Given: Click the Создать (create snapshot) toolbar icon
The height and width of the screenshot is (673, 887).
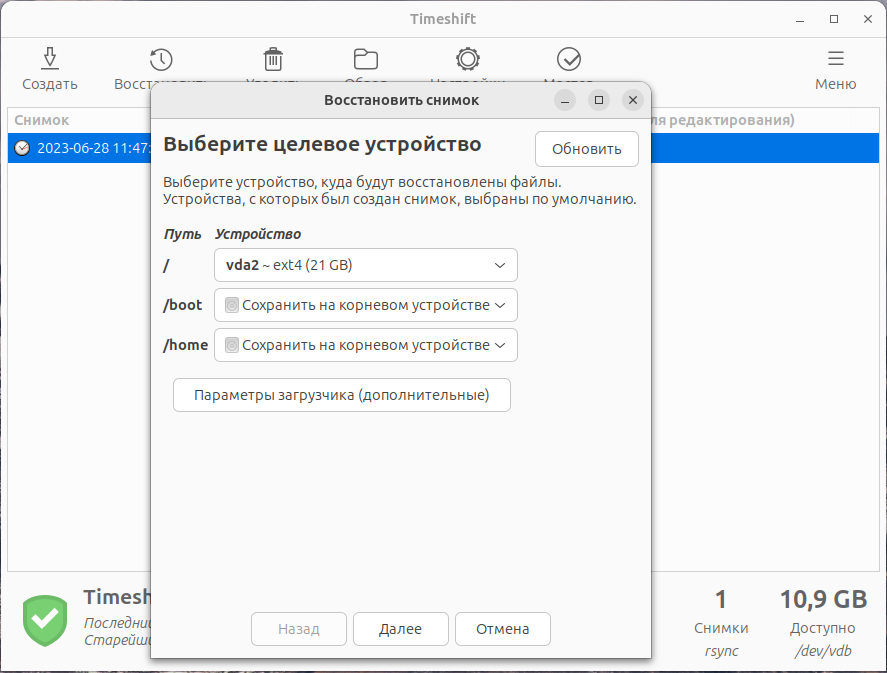Looking at the screenshot, I should pyautogui.click(x=50, y=59).
